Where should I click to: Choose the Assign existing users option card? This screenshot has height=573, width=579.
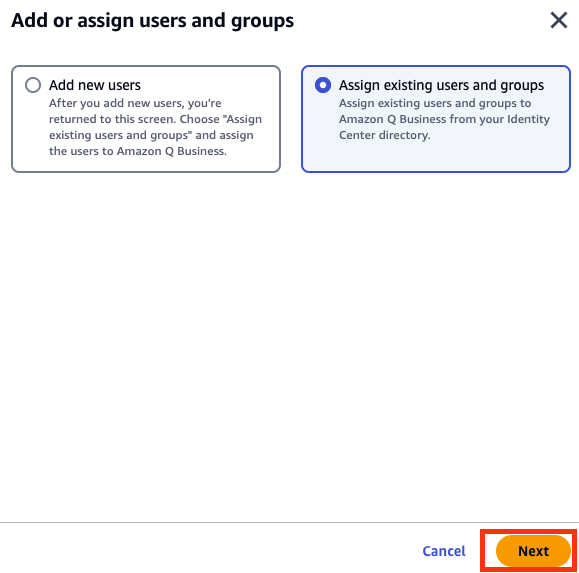(436, 119)
